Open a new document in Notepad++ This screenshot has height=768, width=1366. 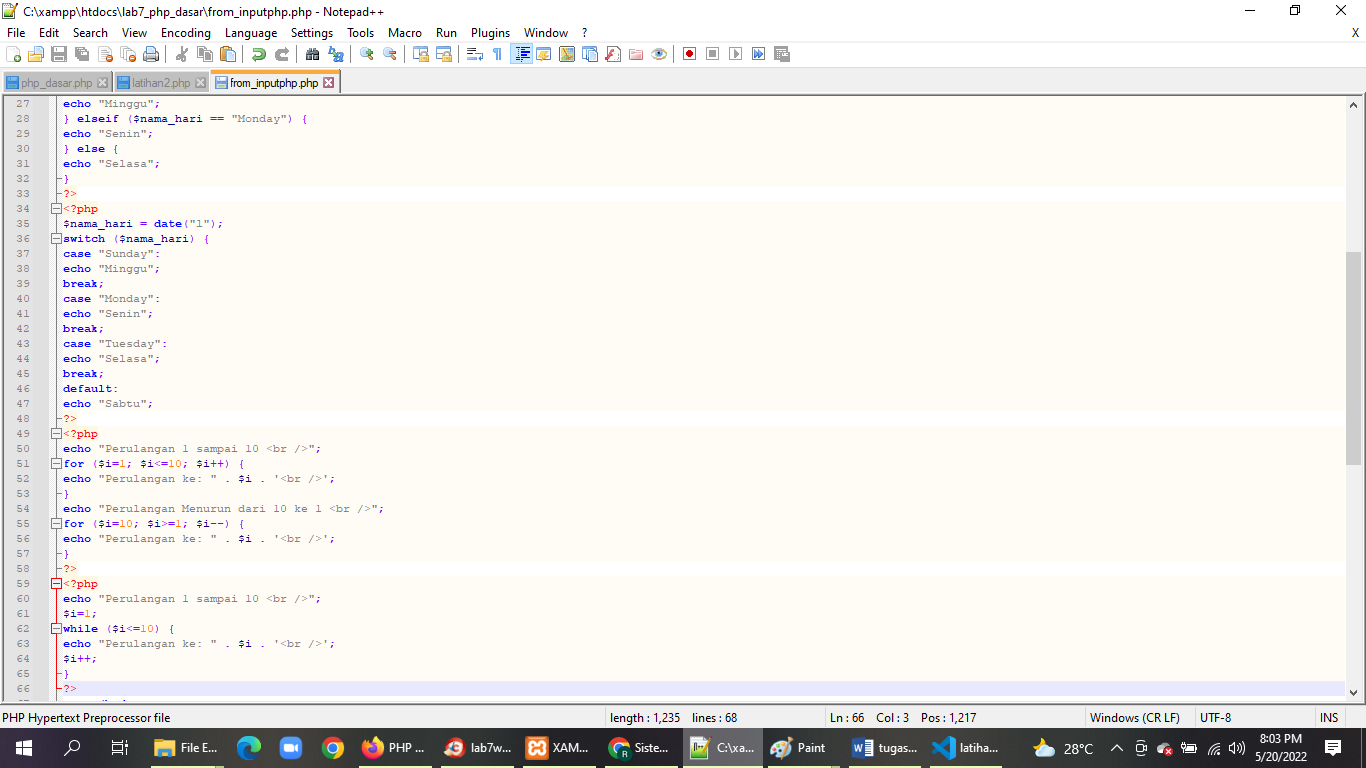pos(12,54)
